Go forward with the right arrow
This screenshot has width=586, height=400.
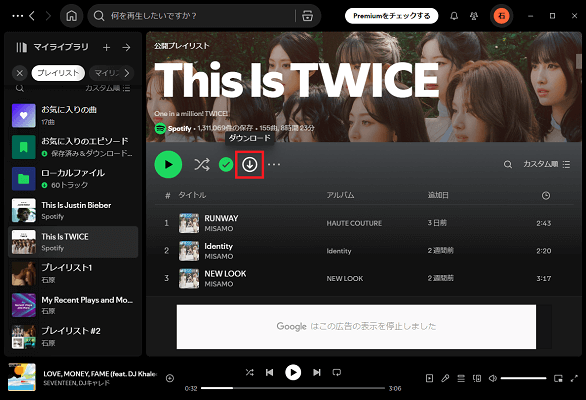pos(48,16)
